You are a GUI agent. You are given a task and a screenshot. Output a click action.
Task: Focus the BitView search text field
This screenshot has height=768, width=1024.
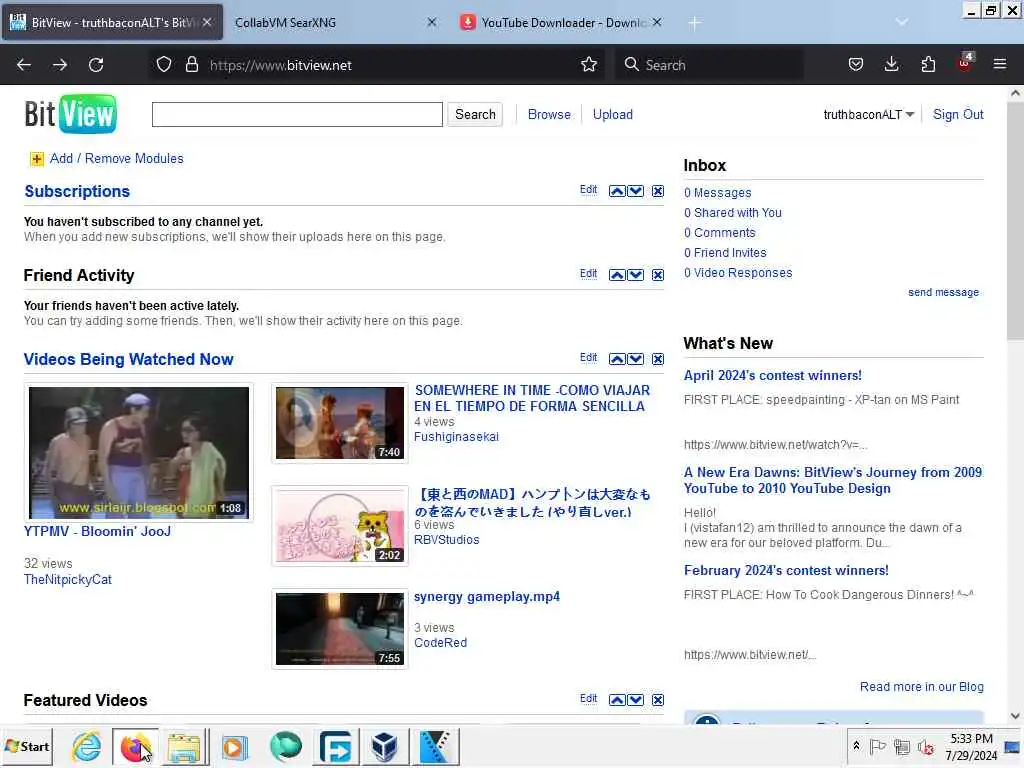[297, 114]
